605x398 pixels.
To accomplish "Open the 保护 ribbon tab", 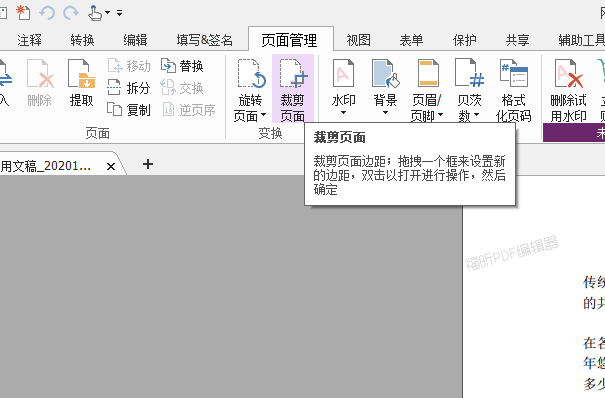I will [465, 40].
